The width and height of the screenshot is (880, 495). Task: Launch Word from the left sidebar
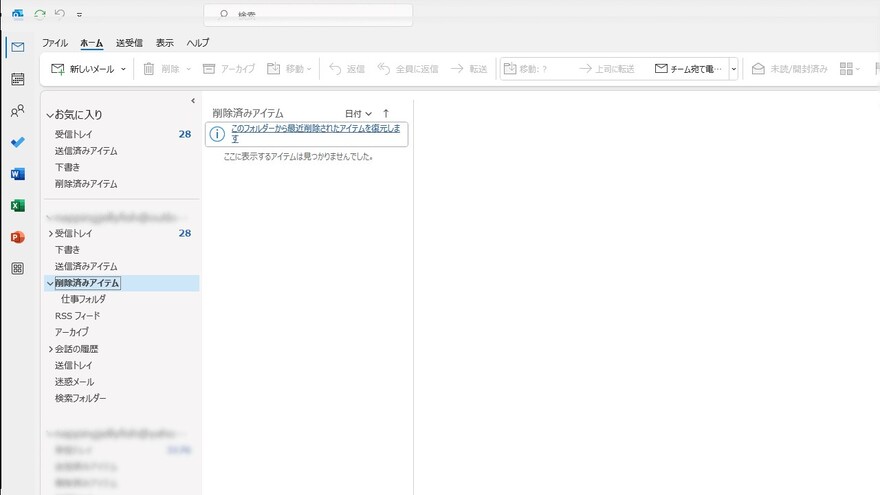[17, 174]
